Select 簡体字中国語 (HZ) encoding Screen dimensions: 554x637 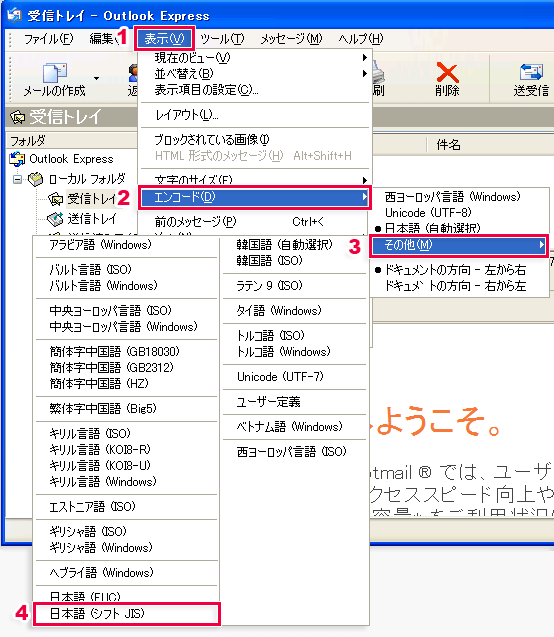127,384
